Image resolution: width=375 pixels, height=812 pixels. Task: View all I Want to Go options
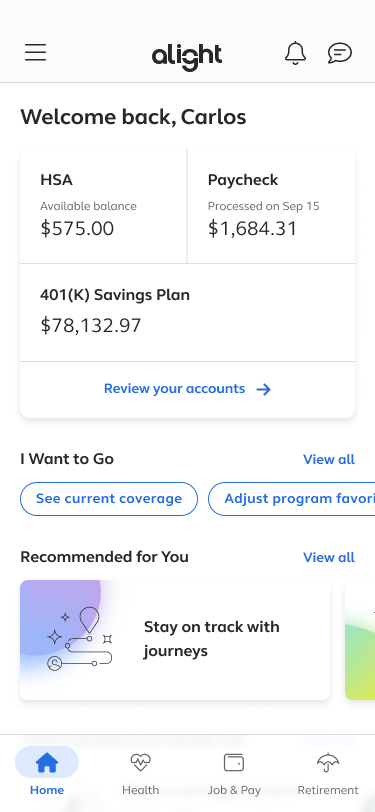329,459
